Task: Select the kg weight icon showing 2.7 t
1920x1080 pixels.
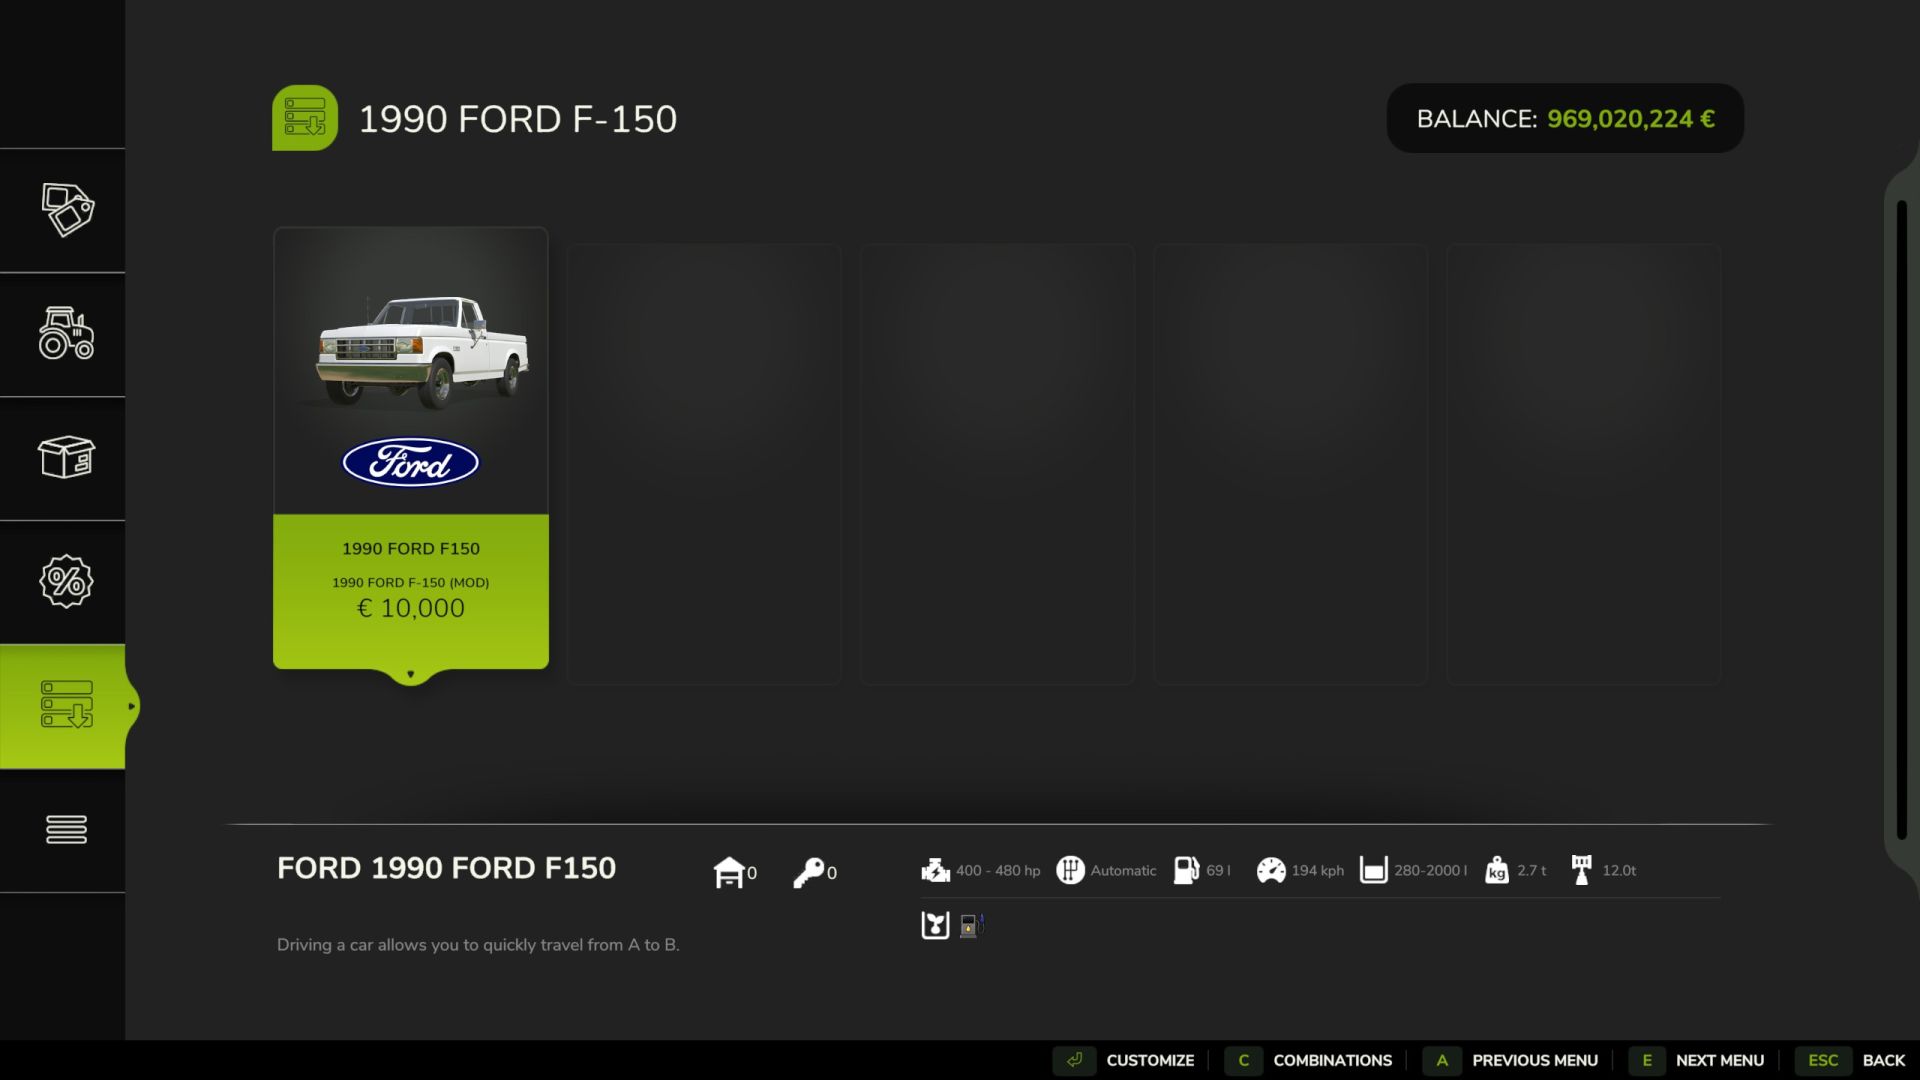Action: point(1496,870)
